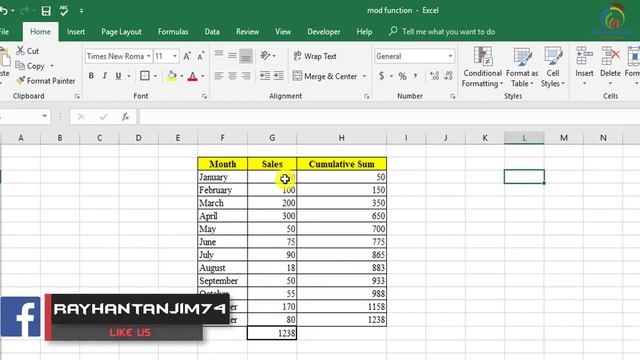Open the General number format dropdown
The height and width of the screenshot is (360, 640).
click(450, 56)
